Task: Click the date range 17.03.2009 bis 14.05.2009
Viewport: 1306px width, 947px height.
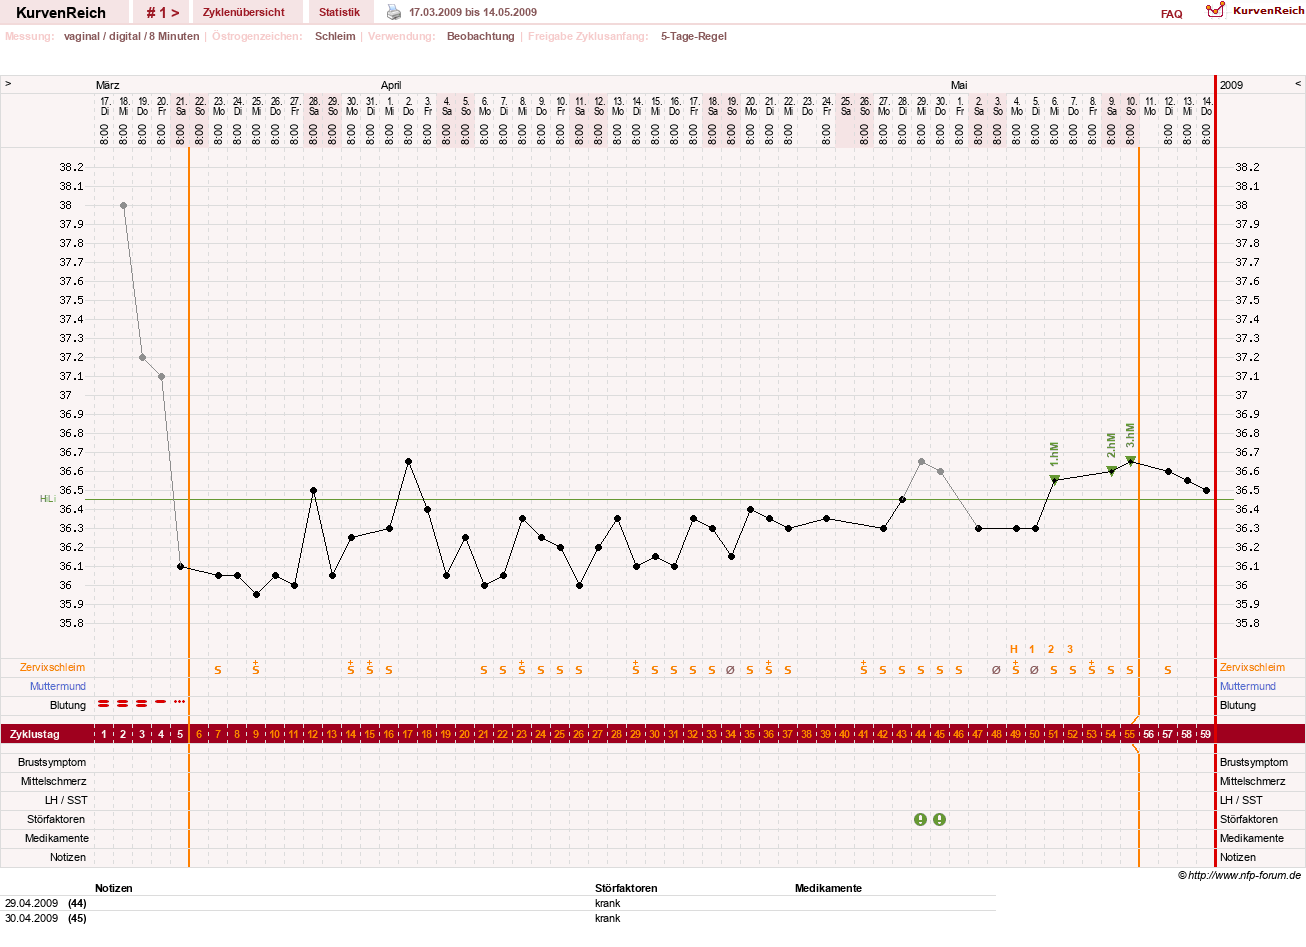Action: [x=473, y=12]
